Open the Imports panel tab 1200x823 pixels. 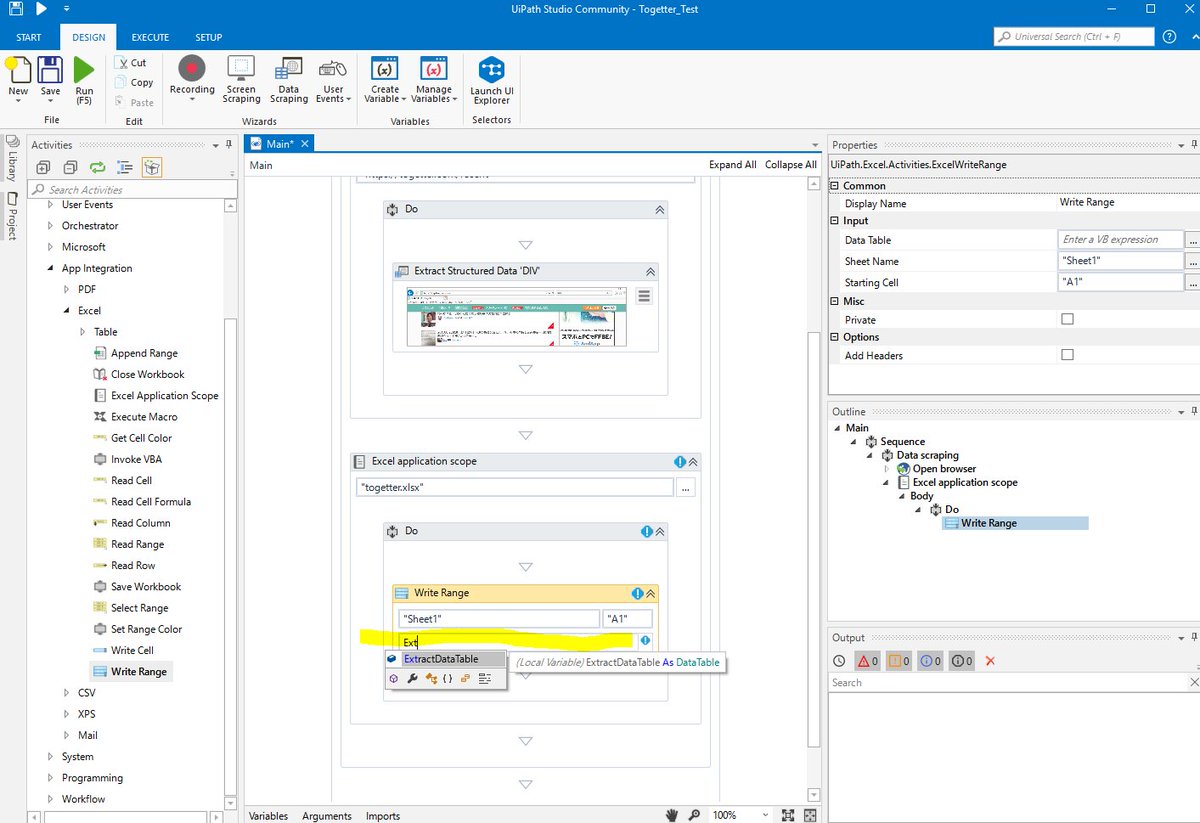(383, 816)
